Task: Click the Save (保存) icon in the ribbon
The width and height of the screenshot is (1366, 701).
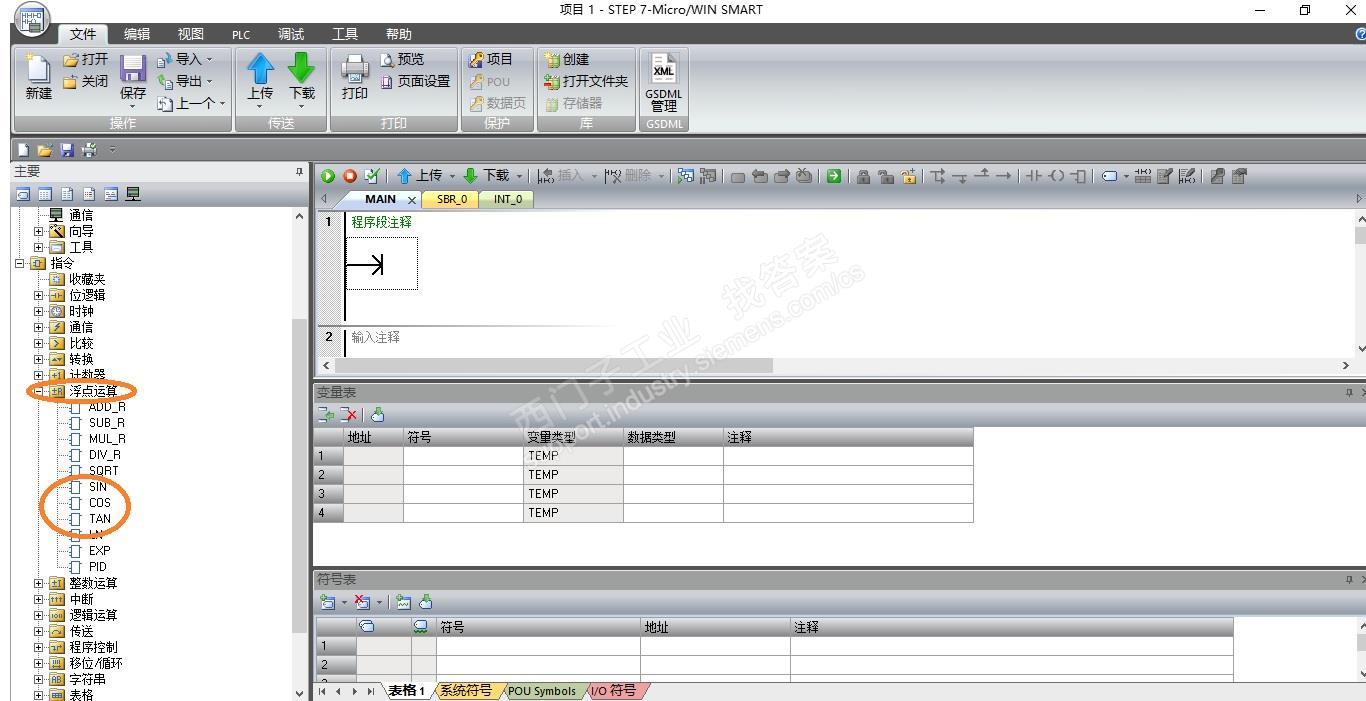Action: (x=132, y=70)
